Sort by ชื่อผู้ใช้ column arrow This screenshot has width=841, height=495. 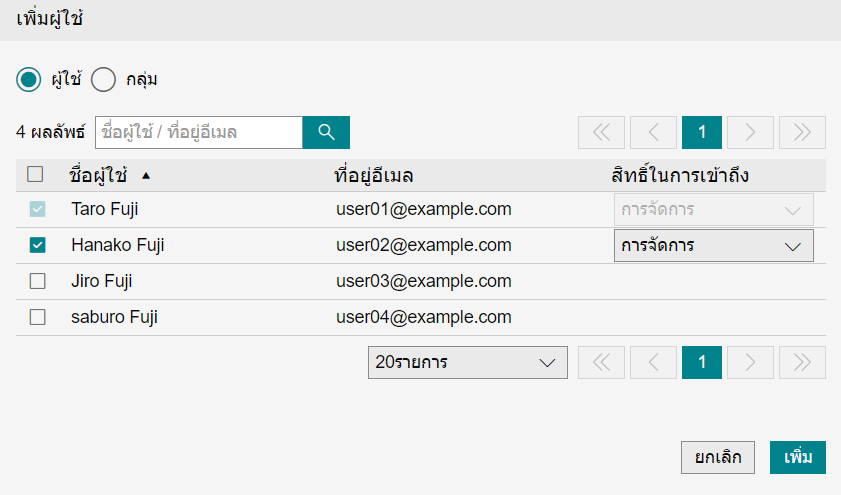coord(146,176)
